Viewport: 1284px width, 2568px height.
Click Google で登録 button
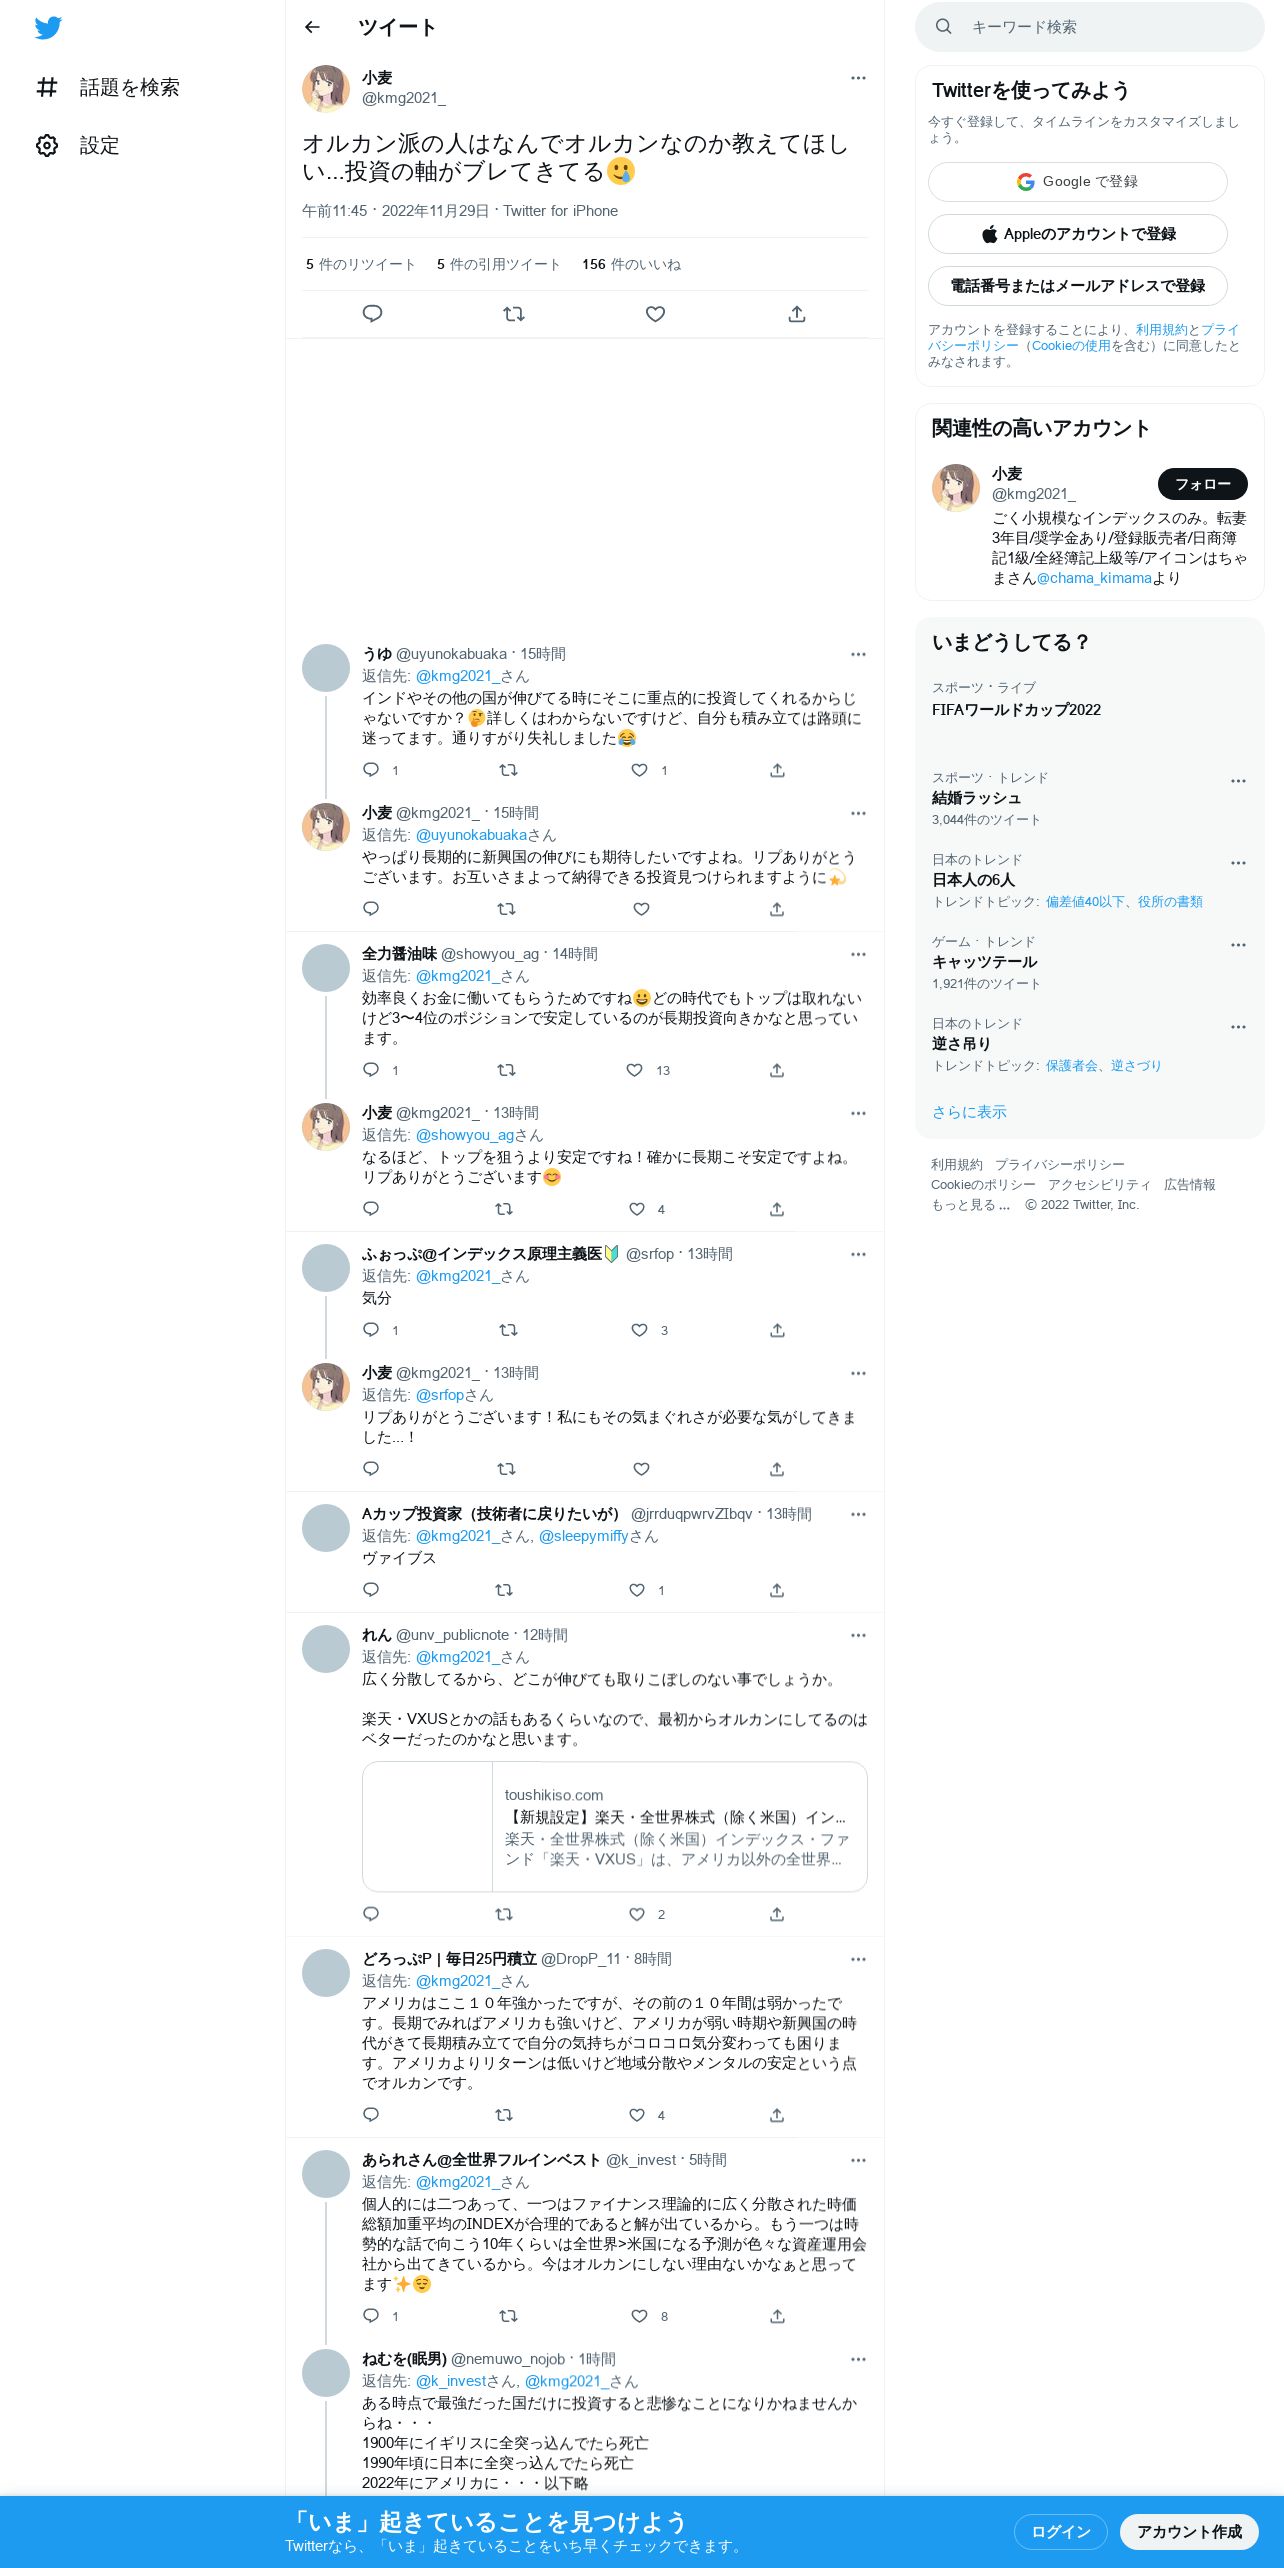pos(1077,182)
